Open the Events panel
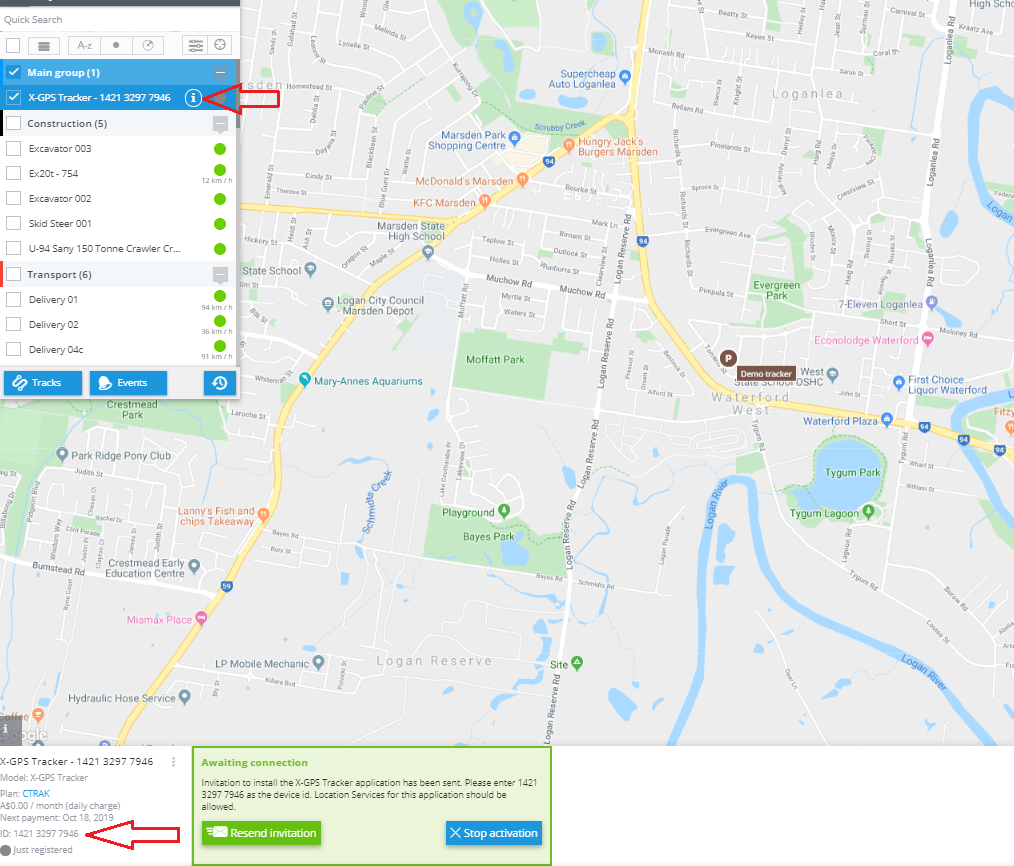 (128, 383)
